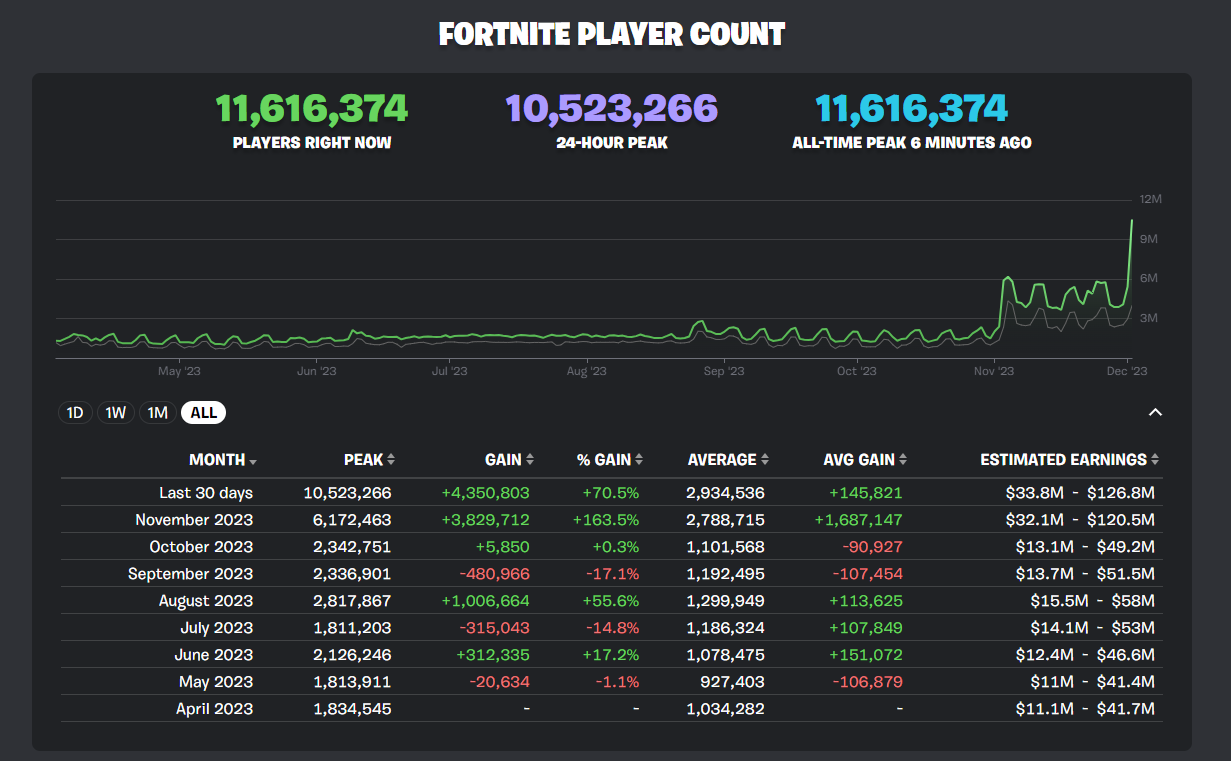Switch chart range to 1D

[75, 412]
